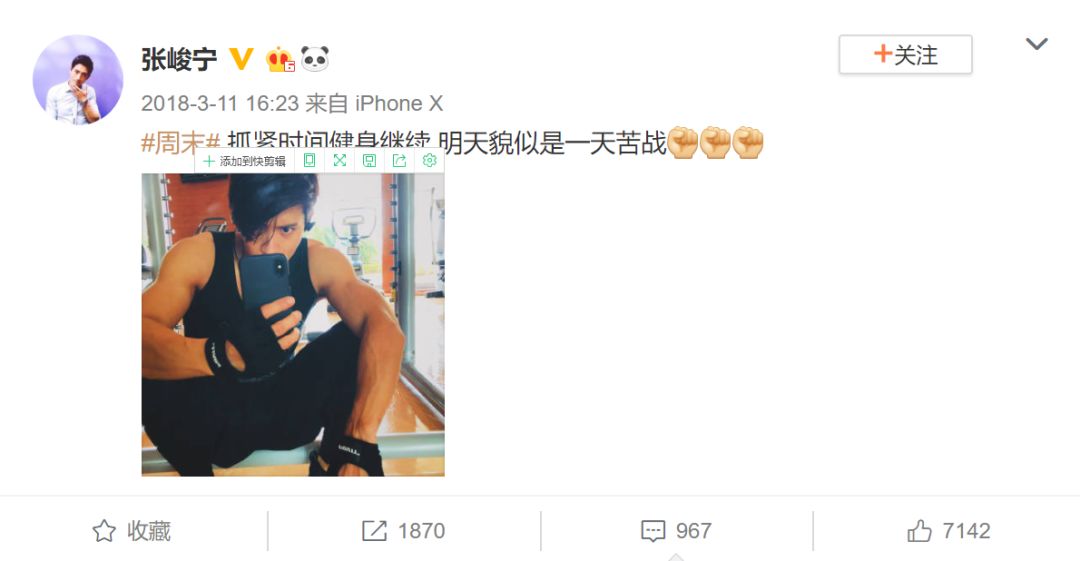Open the comments tab with 967
The image size is (1080, 561).
676,531
